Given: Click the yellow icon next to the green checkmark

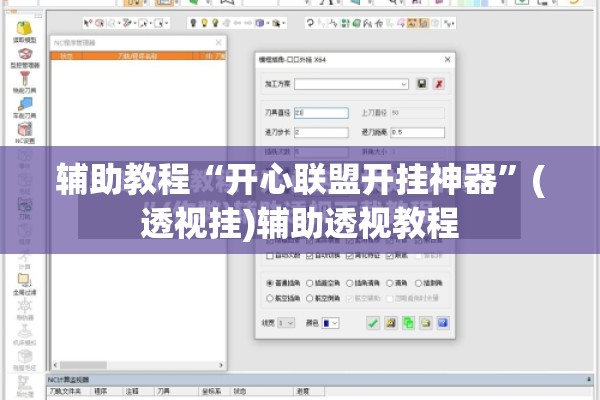Looking at the screenshot, I should click(x=390, y=323).
